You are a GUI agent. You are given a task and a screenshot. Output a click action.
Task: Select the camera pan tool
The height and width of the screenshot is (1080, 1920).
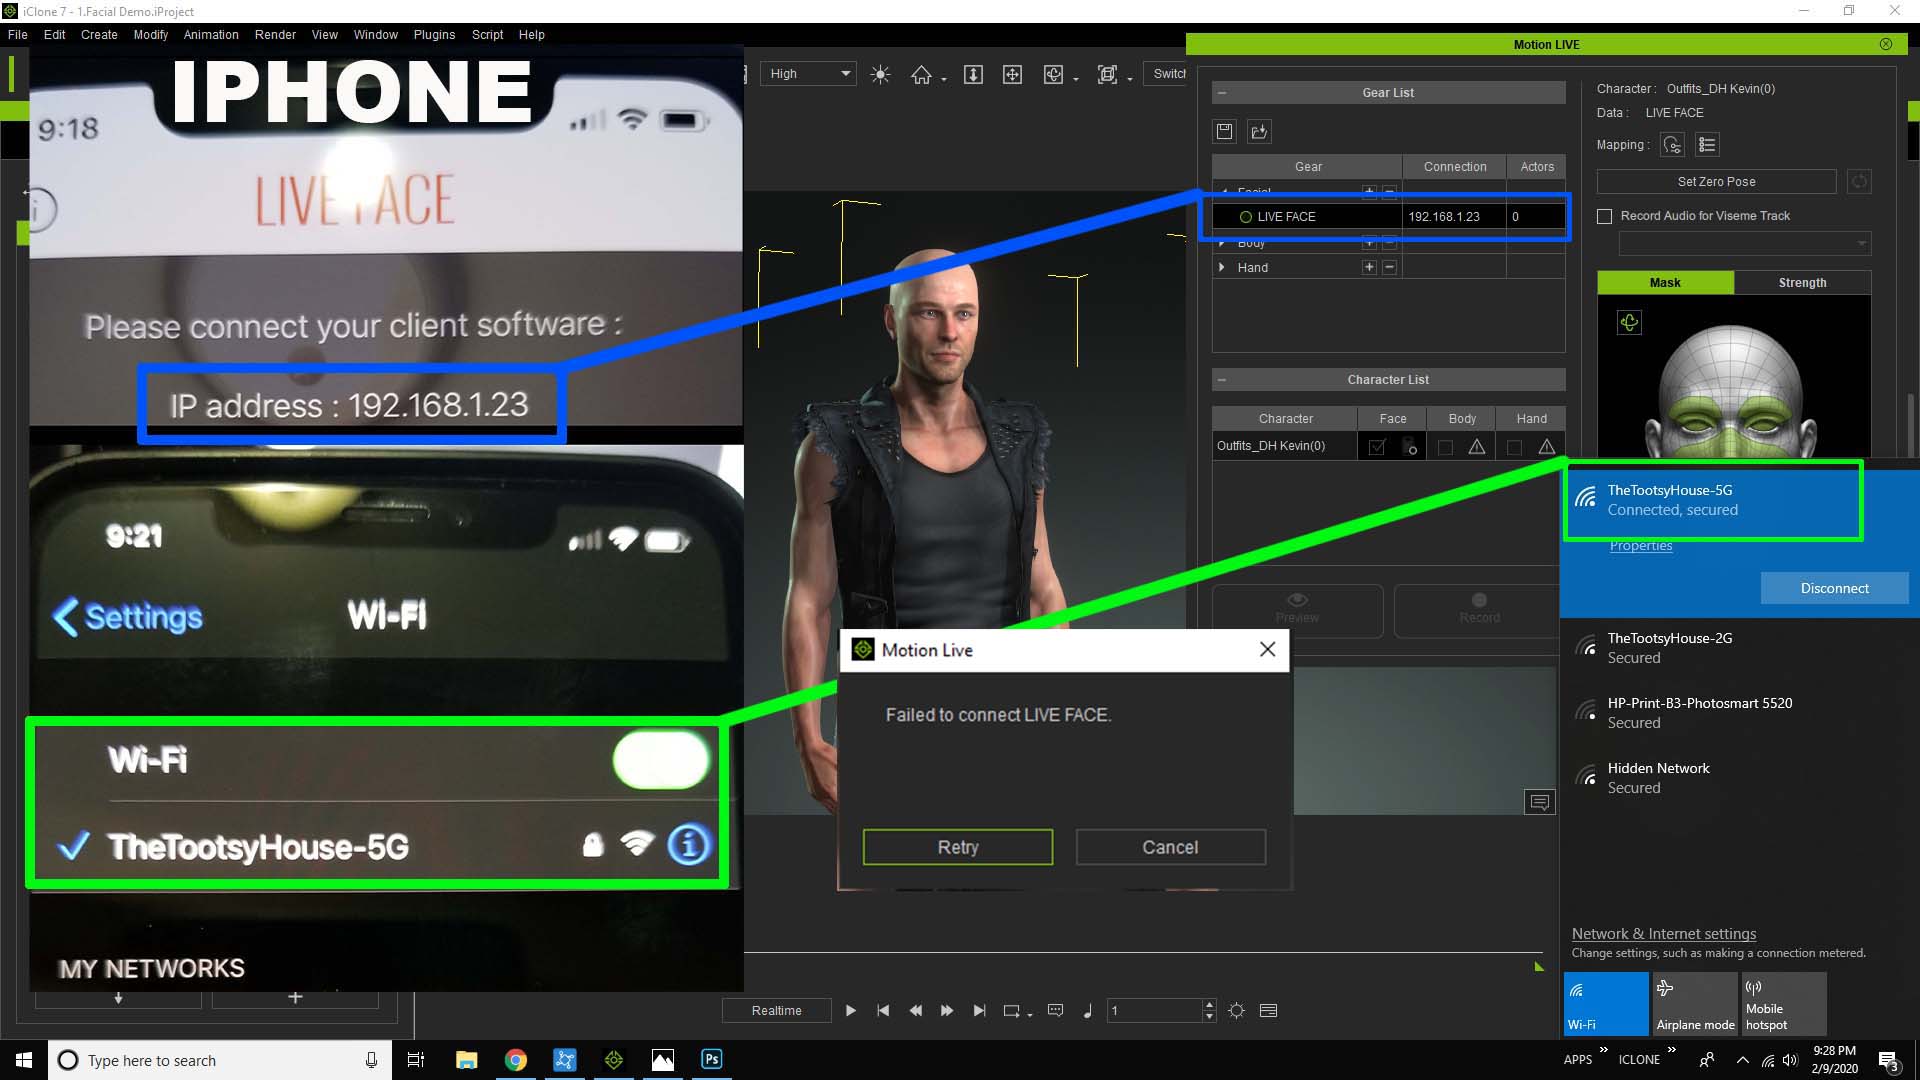pyautogui.click(x=1012, y=74)
